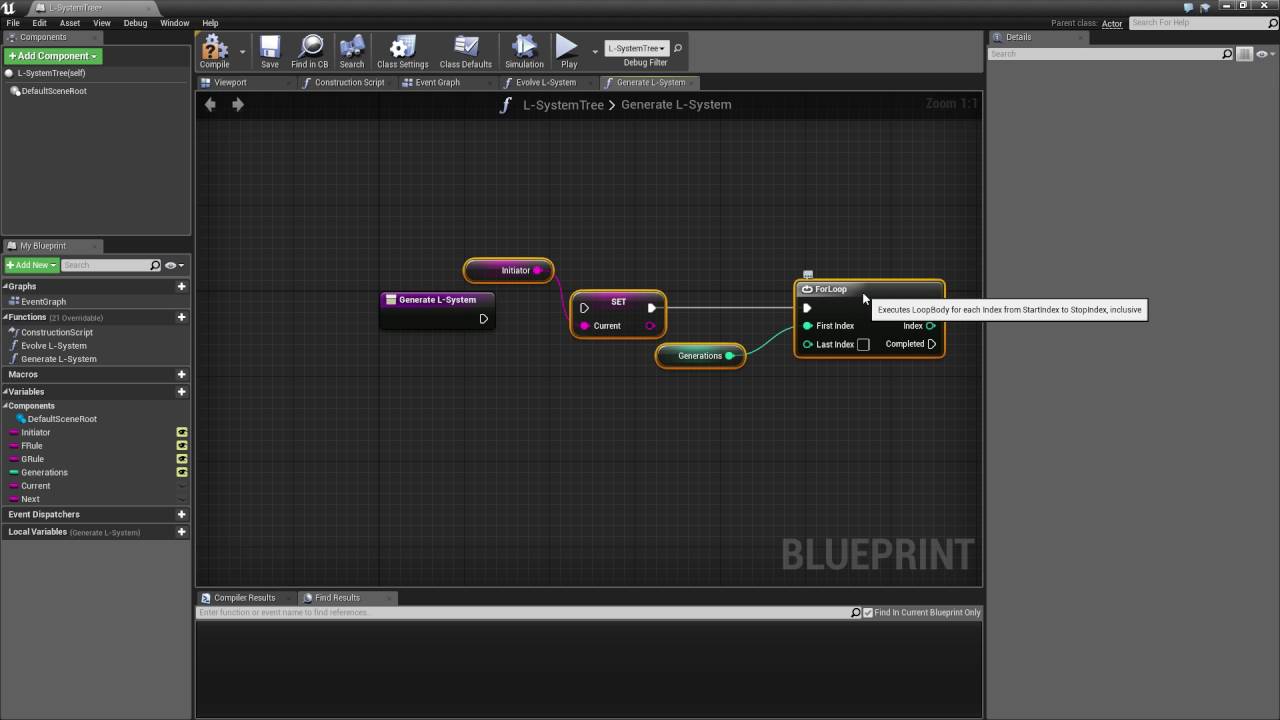Image resolution: width=1280 pixels, height=720 pixels.
Task: Click Find in CB toolbar icon
Action: (x=310, y=52)
